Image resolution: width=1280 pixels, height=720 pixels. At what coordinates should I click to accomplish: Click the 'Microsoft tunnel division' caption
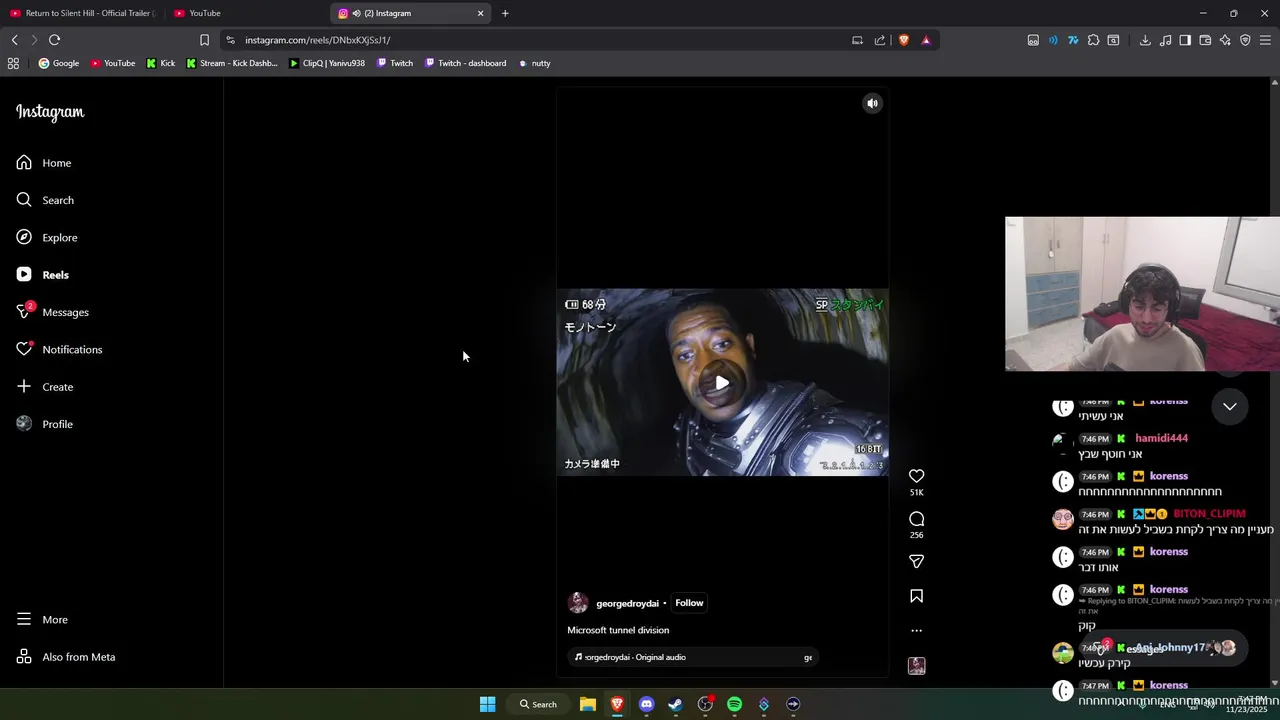pyautogui.click(x=618, y=630)
